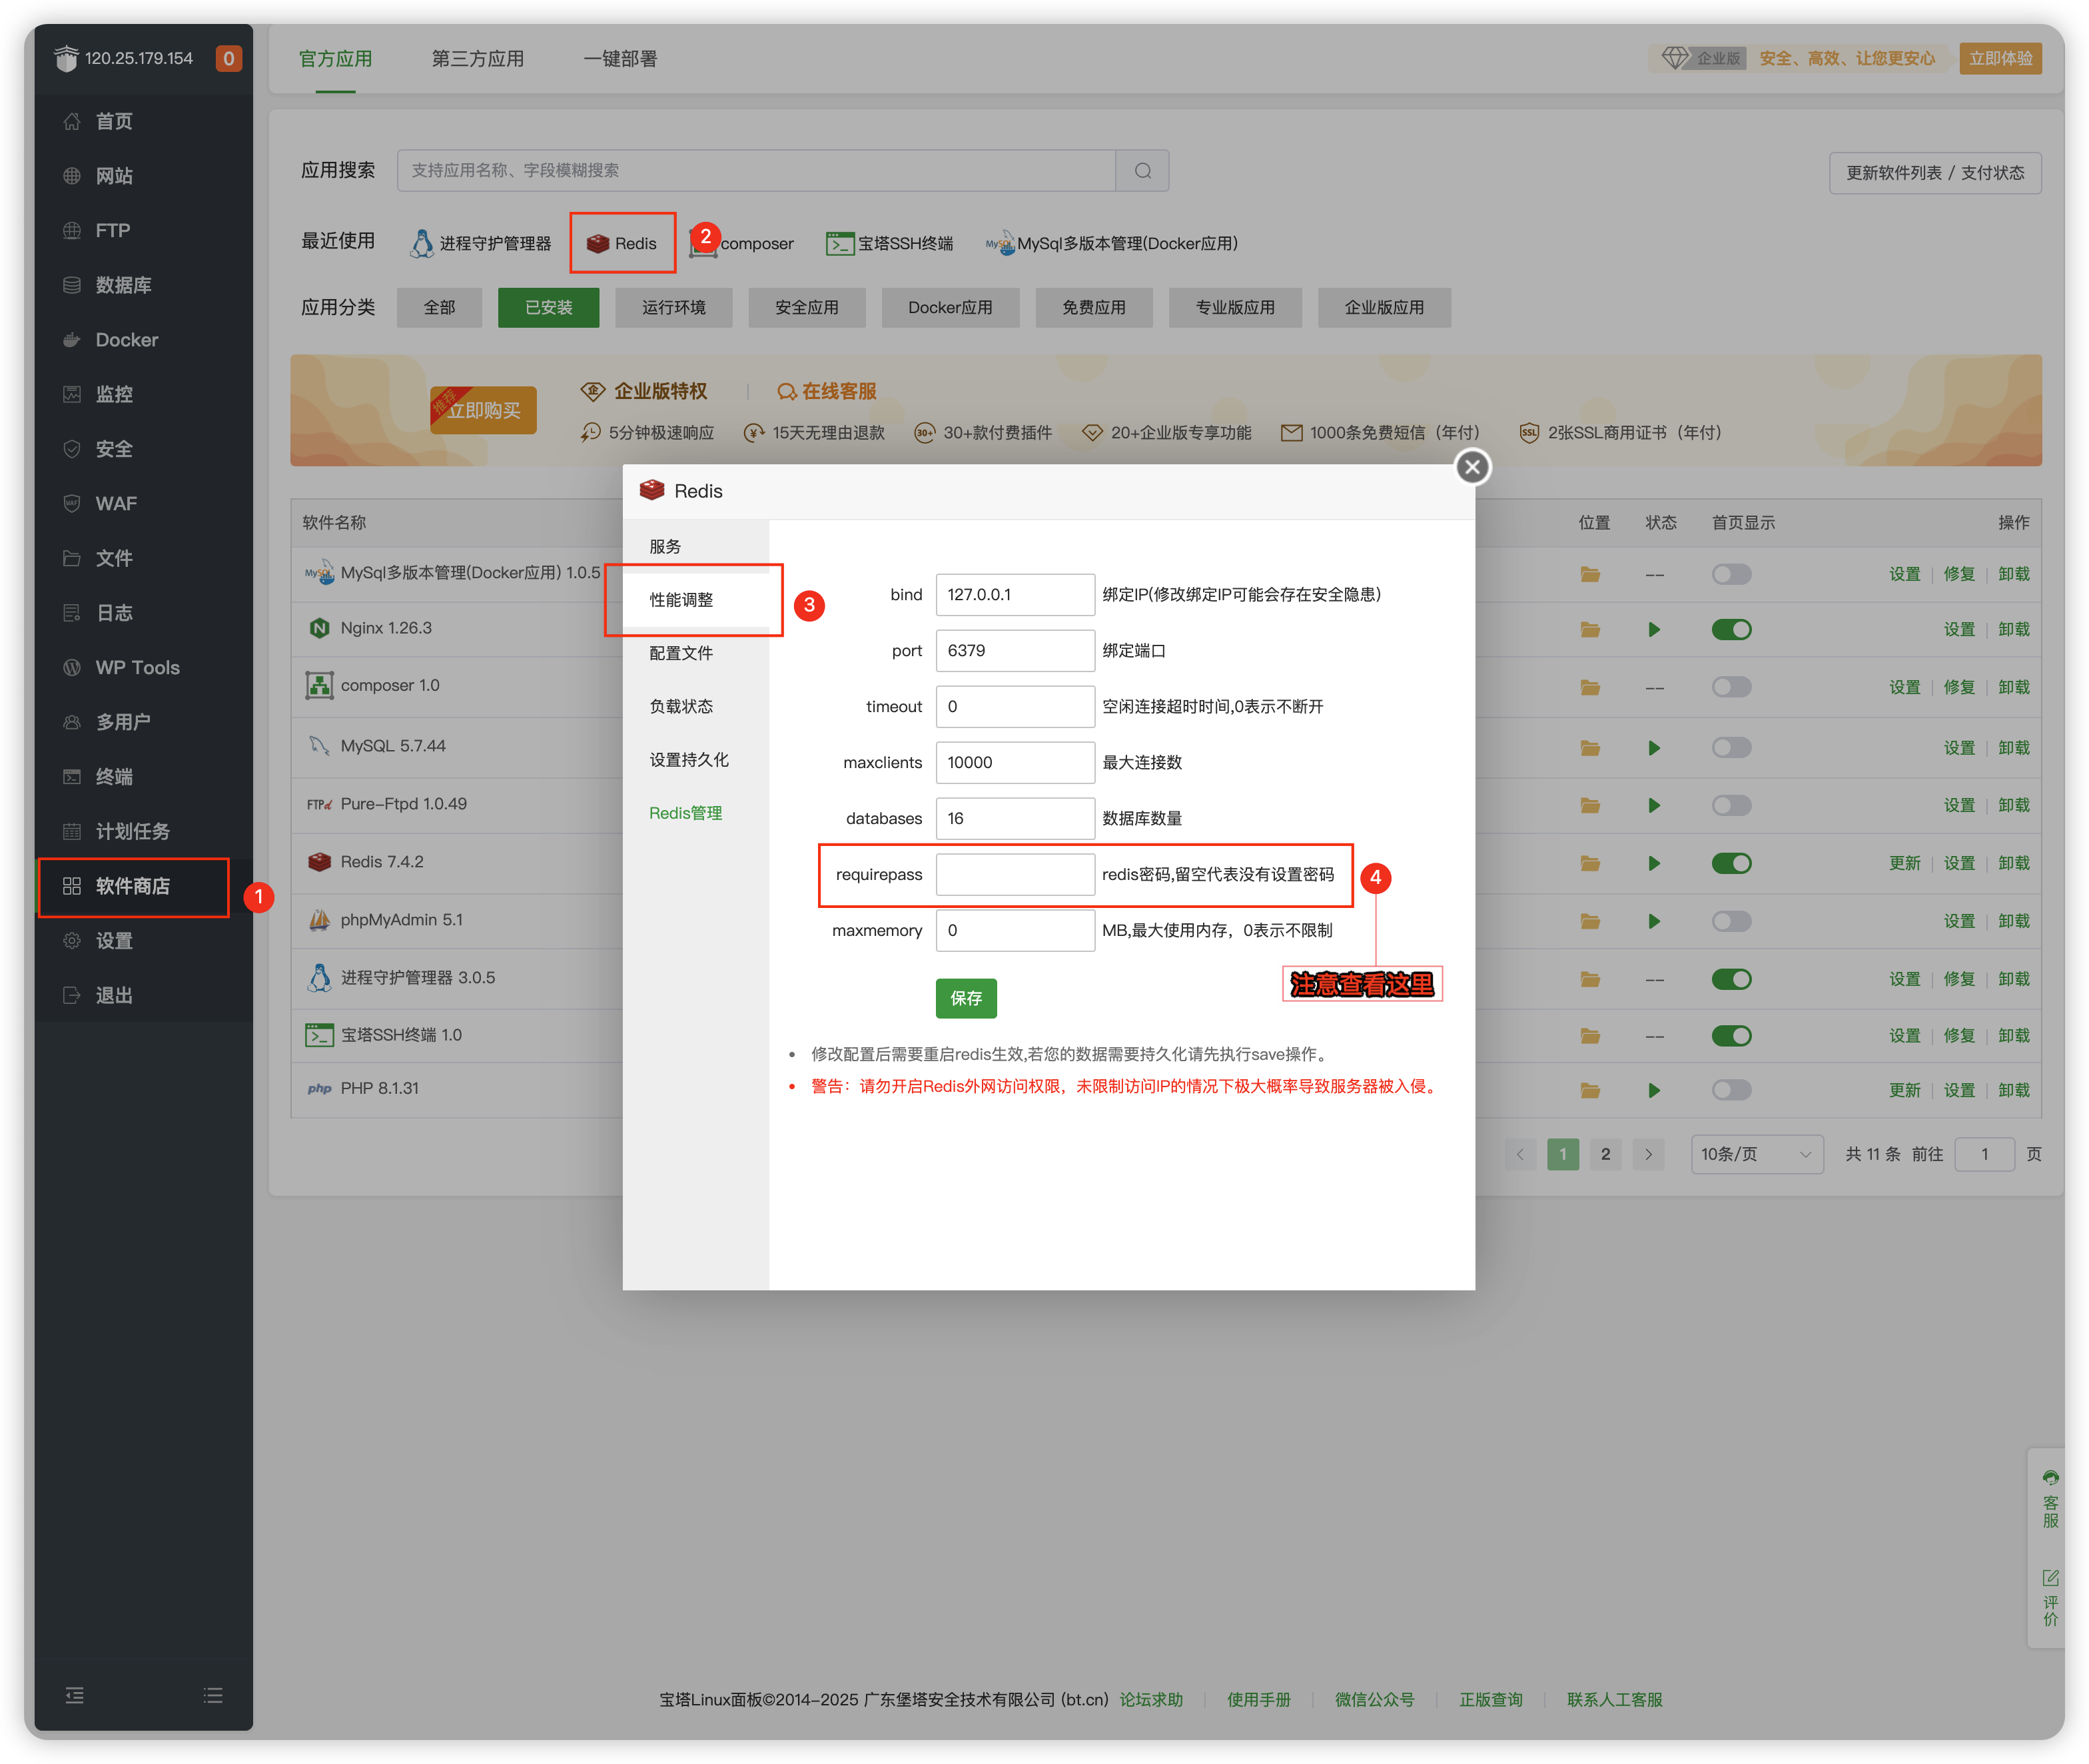
Task: Open the 10条/页 page size dropdown
Action: [1756, 1154]
